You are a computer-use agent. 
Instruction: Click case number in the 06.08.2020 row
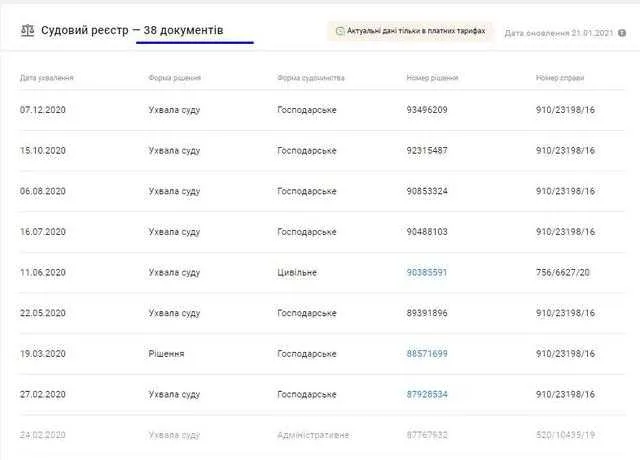pos(565,191)
